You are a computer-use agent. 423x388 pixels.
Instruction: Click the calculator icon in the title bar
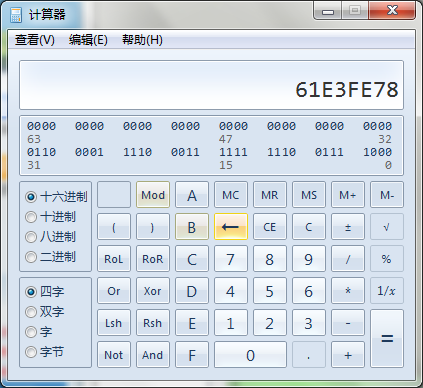(x=16, y=15)
